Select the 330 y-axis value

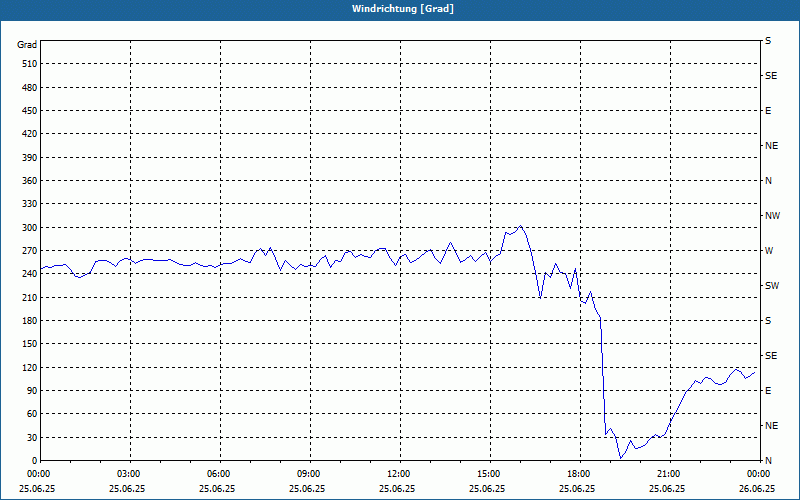[30, 204]
